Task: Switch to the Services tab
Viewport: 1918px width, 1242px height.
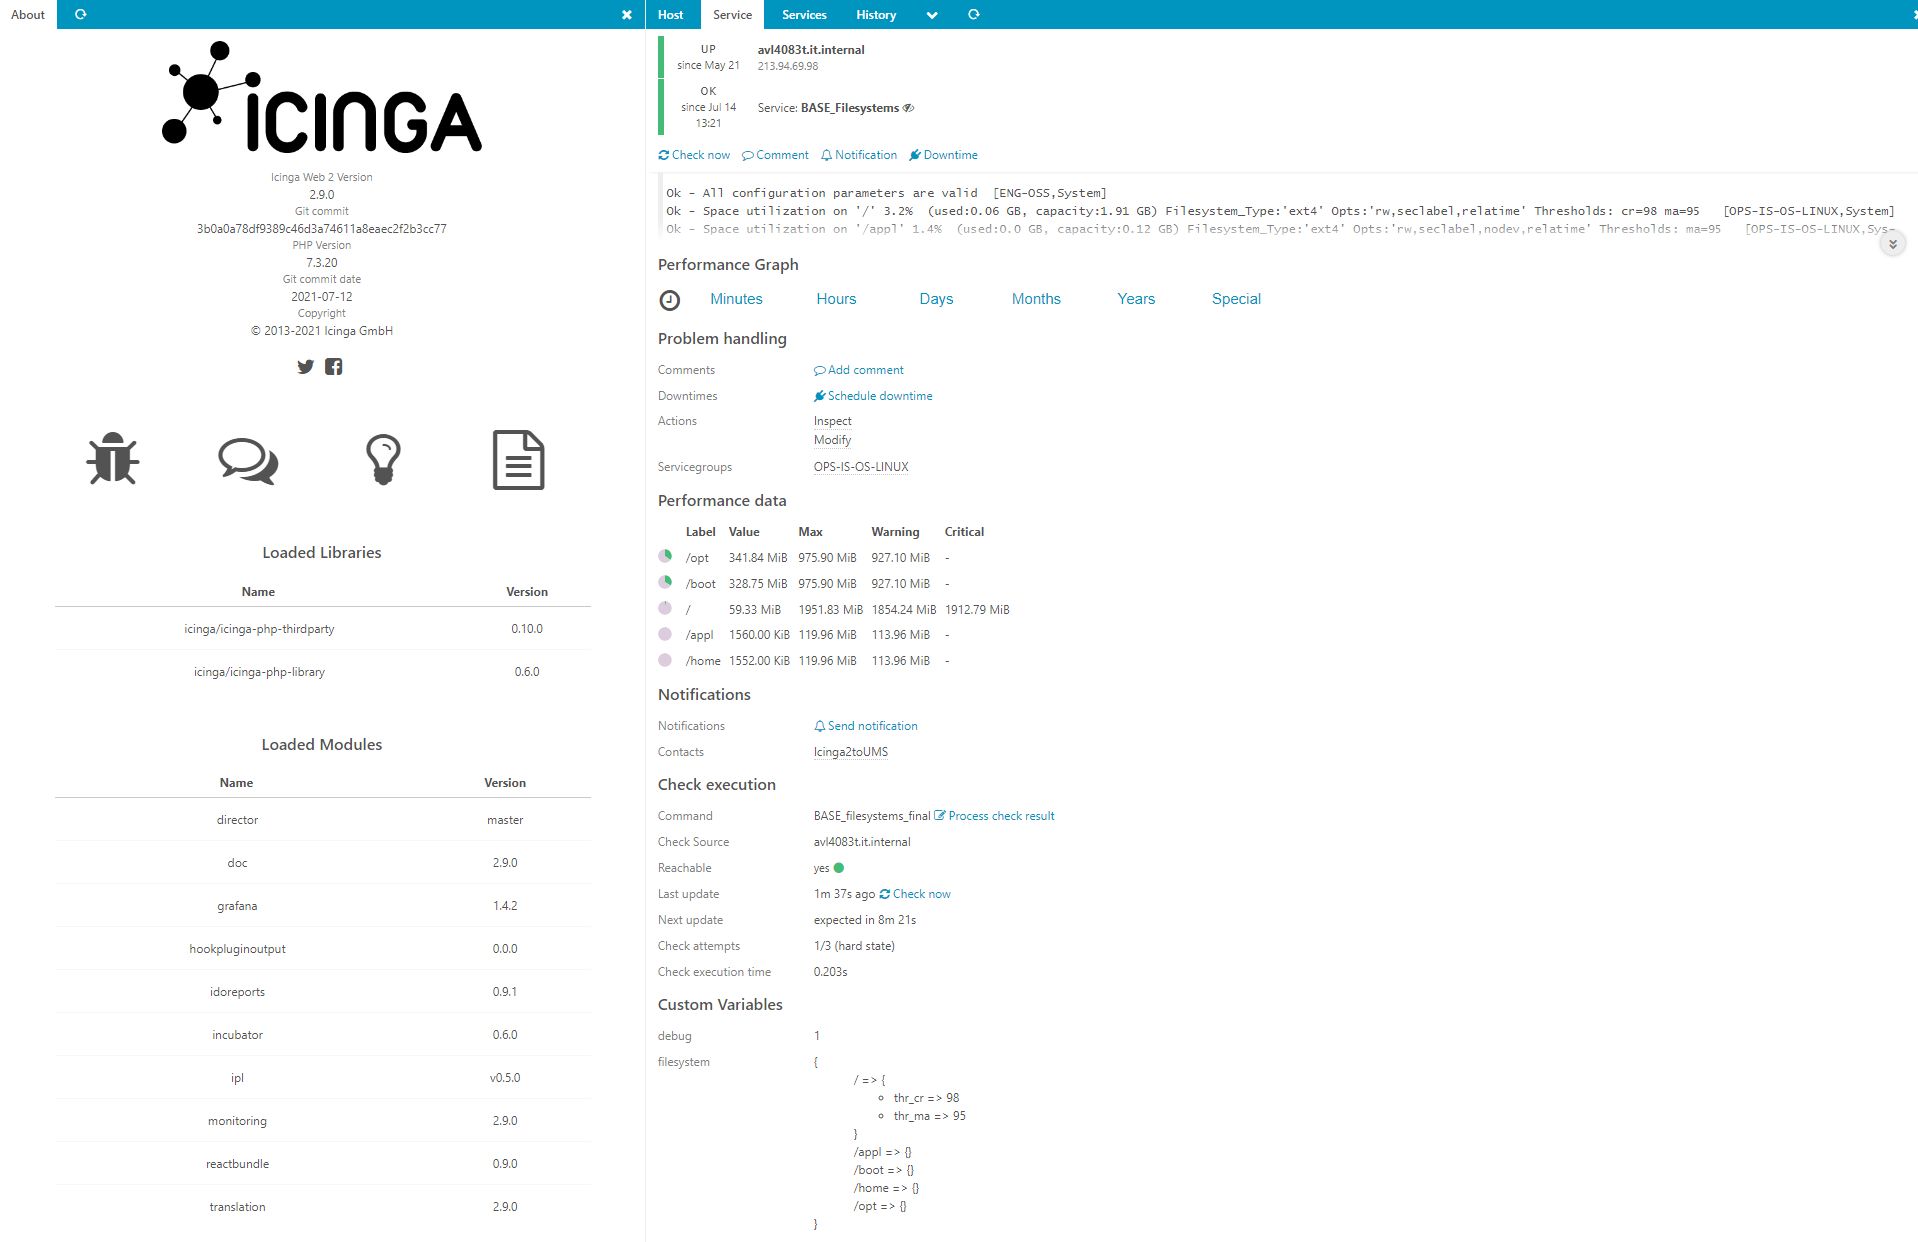Action: [802, 14]
